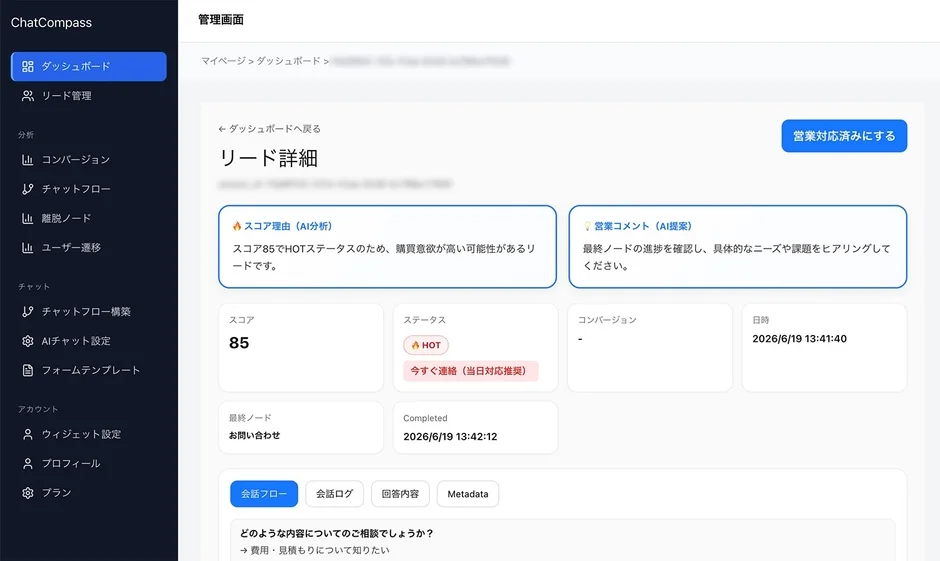Click the question どのような内容についてのご相談でしょうか？
This screenshot has width=940, height=561.
pyautogui.click(x=337, y=533)
